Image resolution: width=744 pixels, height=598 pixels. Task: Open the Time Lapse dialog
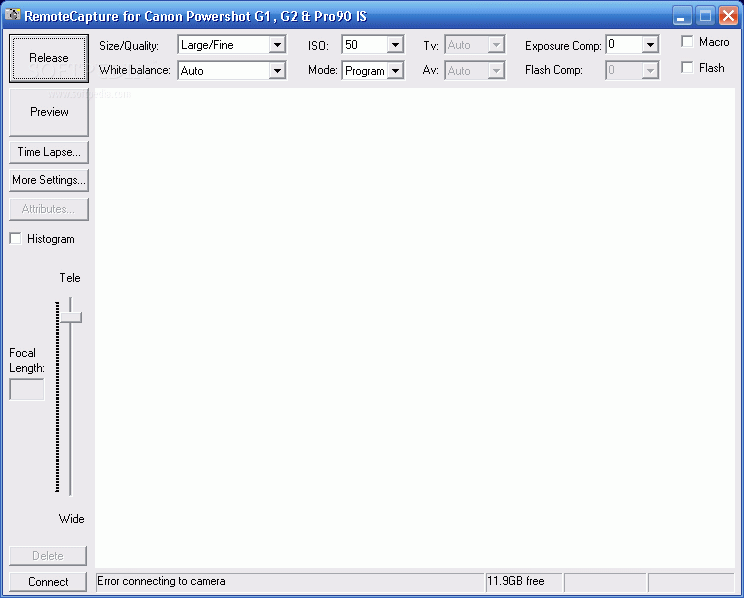(x=49, y=152)
